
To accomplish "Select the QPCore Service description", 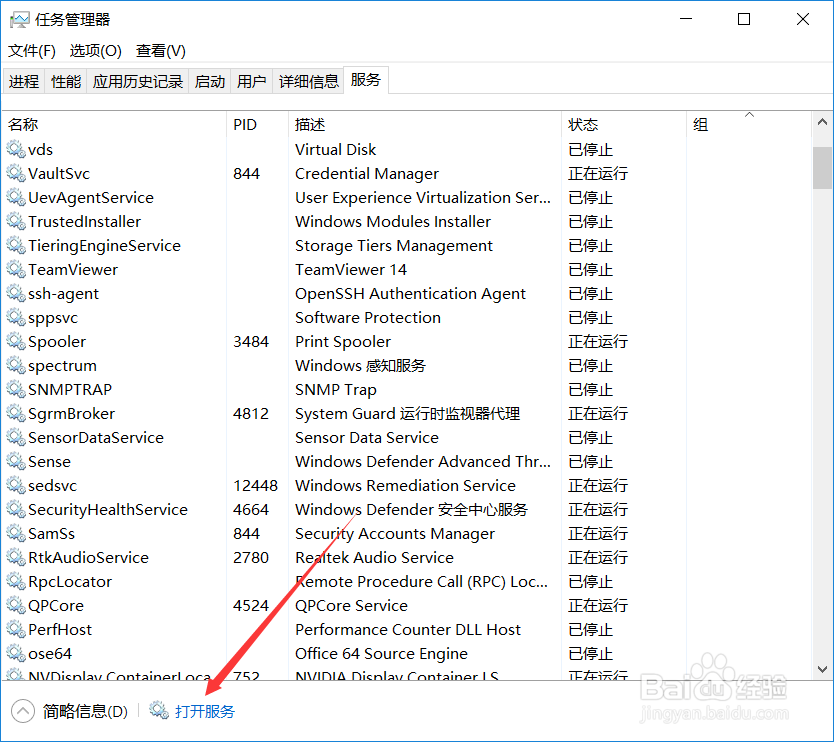I will [352, 605].
